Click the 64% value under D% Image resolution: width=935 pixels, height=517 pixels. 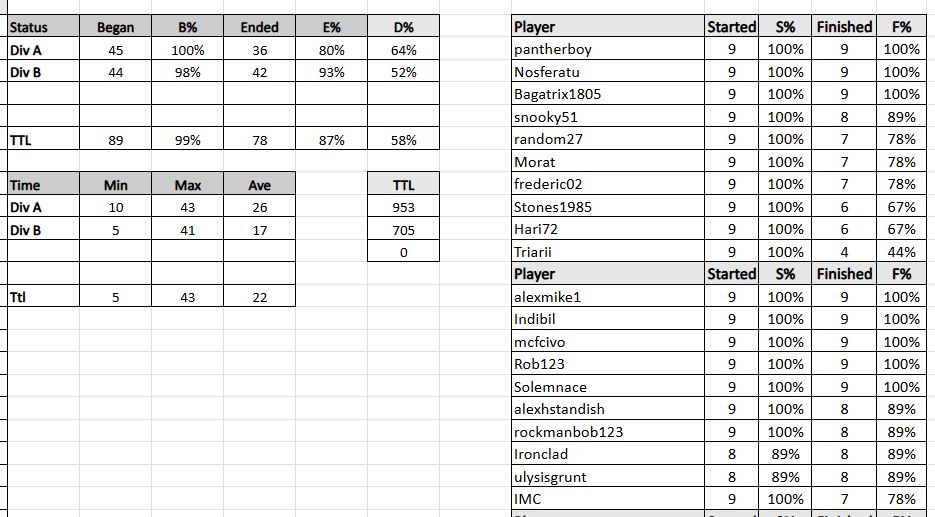point(404,50)
